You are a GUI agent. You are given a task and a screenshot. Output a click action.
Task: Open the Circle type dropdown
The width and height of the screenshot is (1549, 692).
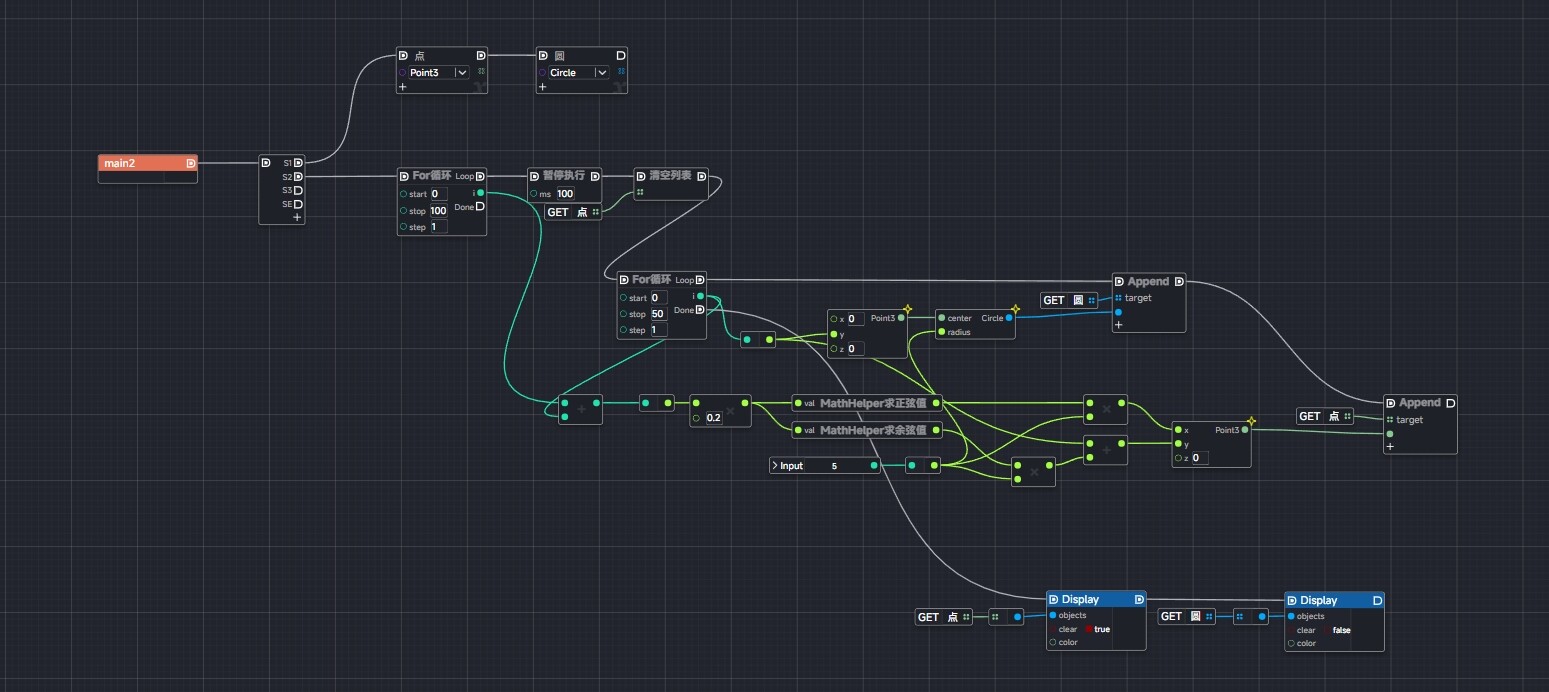(600, 73)
